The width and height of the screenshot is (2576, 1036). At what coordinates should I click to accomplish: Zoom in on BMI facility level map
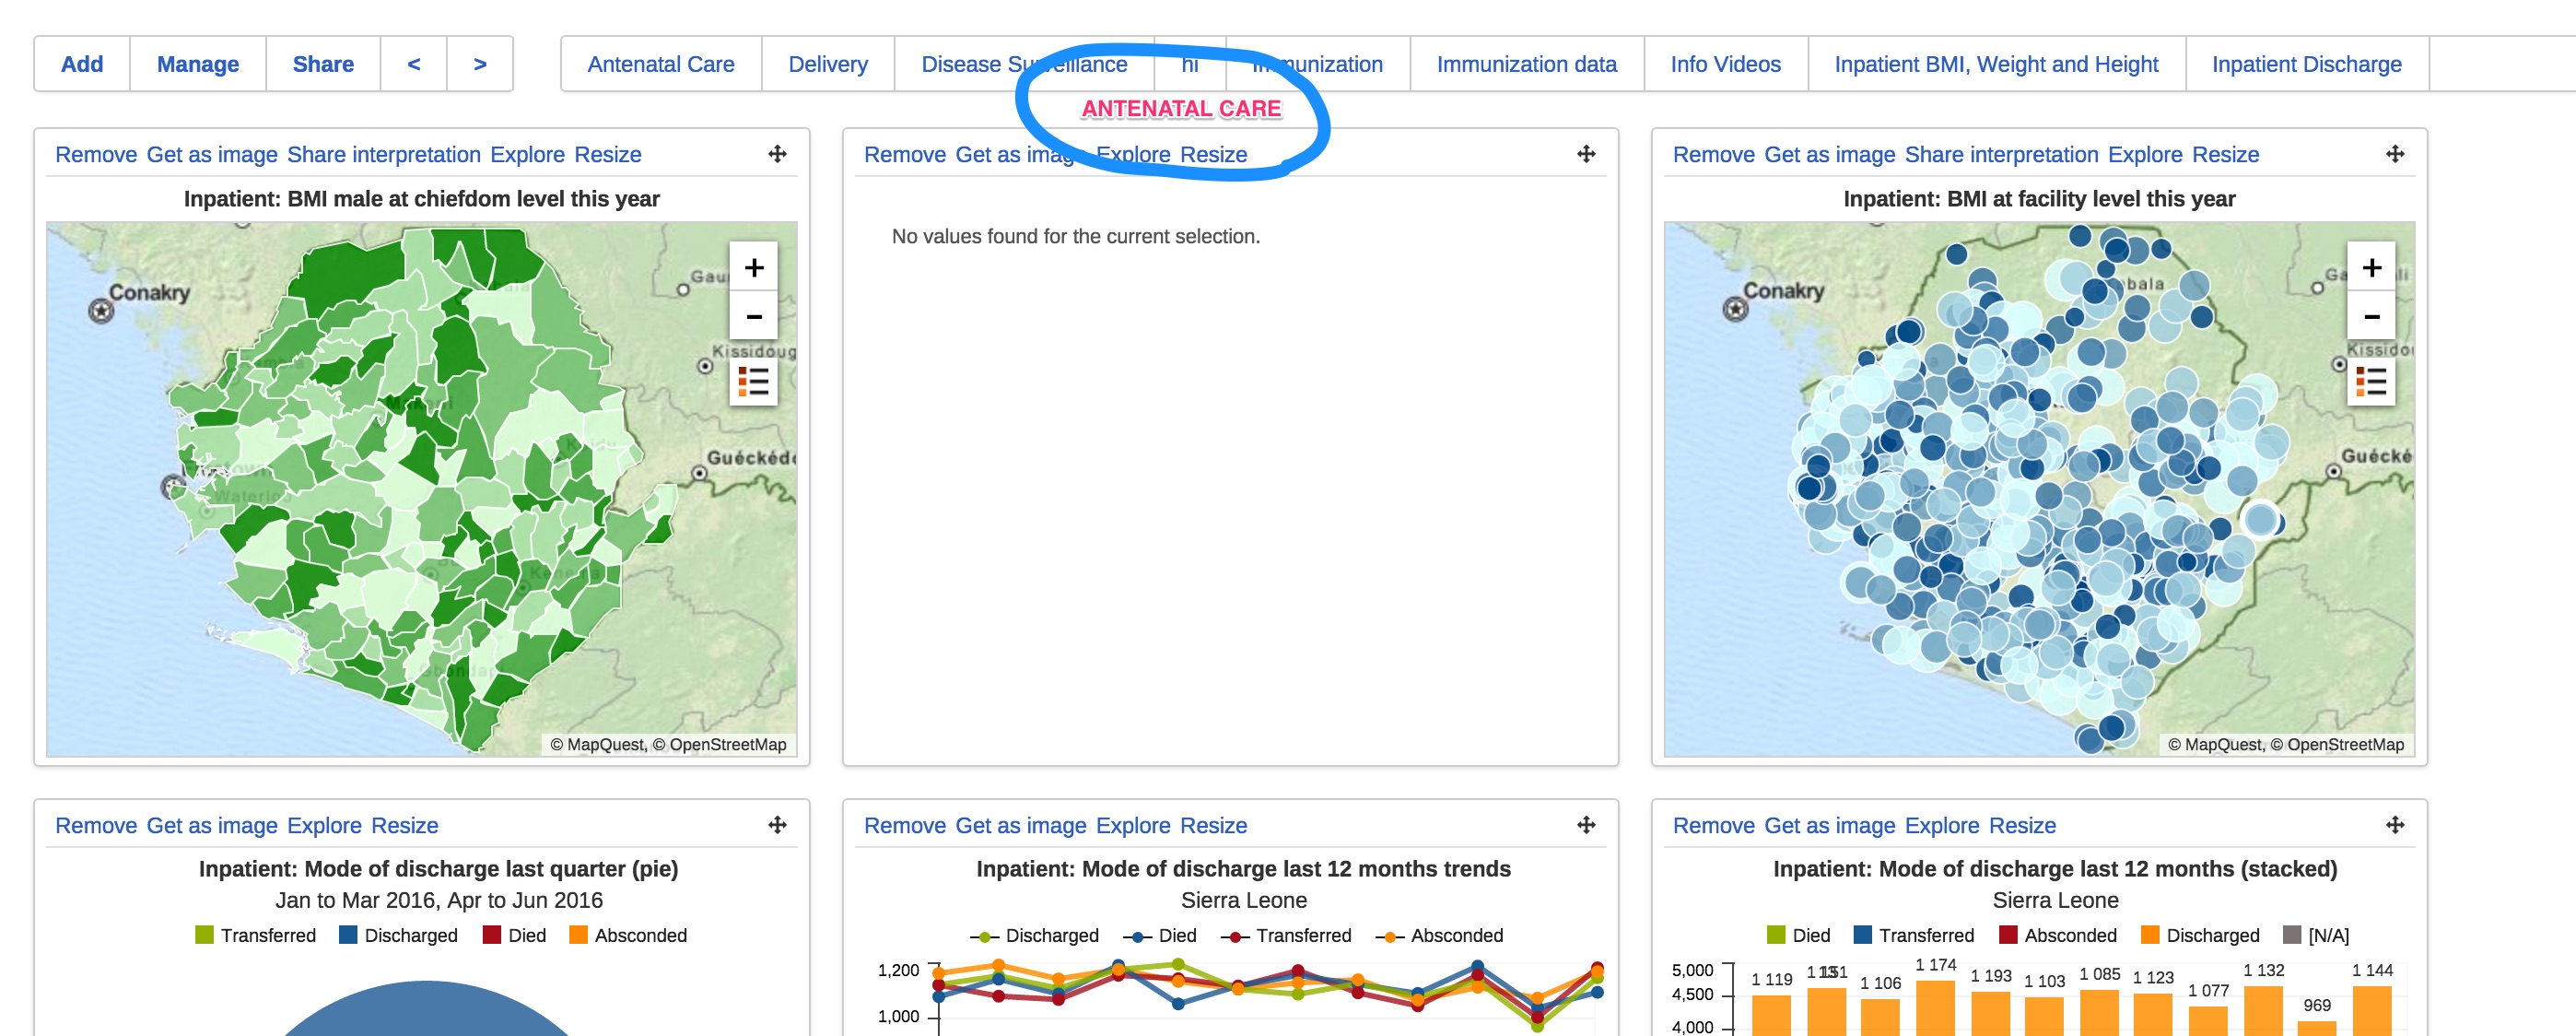point(2370,267)
